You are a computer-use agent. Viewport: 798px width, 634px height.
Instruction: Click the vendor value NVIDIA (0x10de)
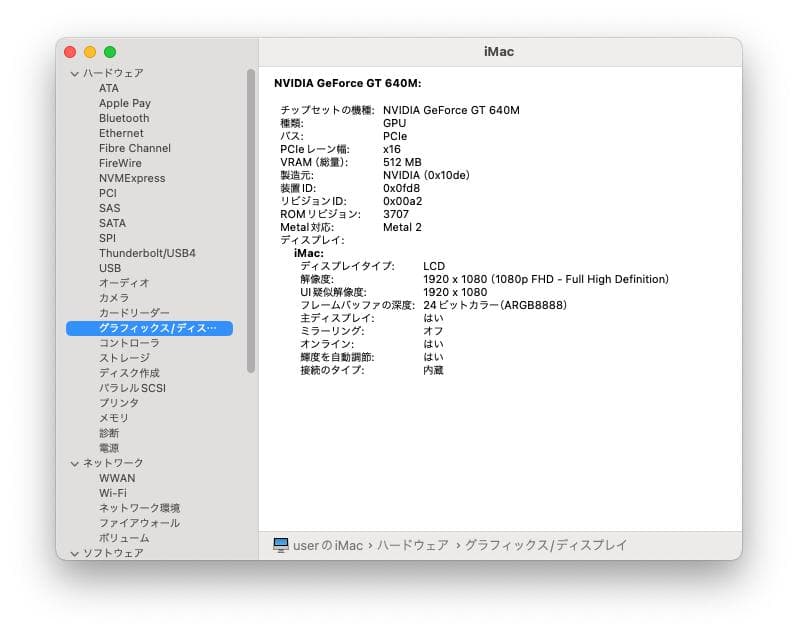click(426, 176)
